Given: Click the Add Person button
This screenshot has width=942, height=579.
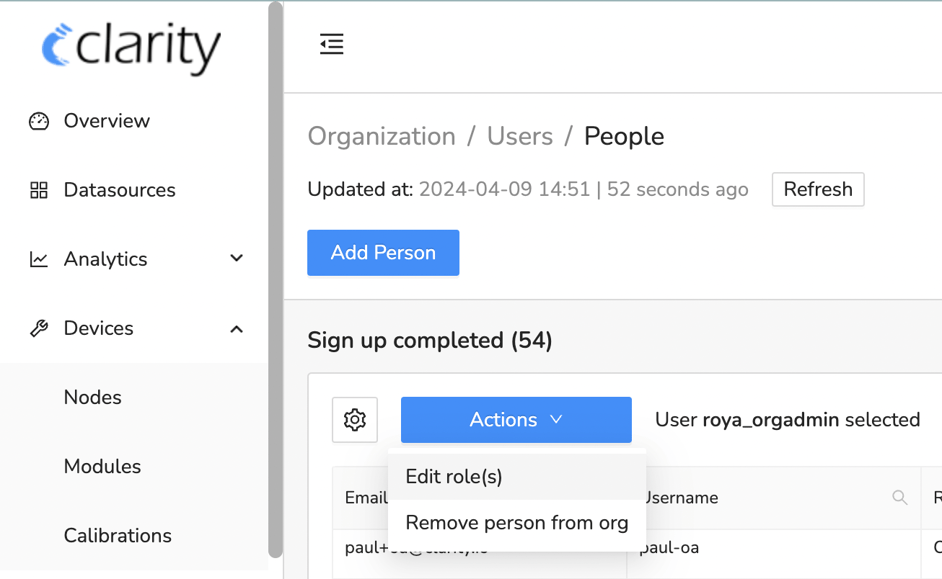Looking at the screenshot, I should tap(383, 252).
